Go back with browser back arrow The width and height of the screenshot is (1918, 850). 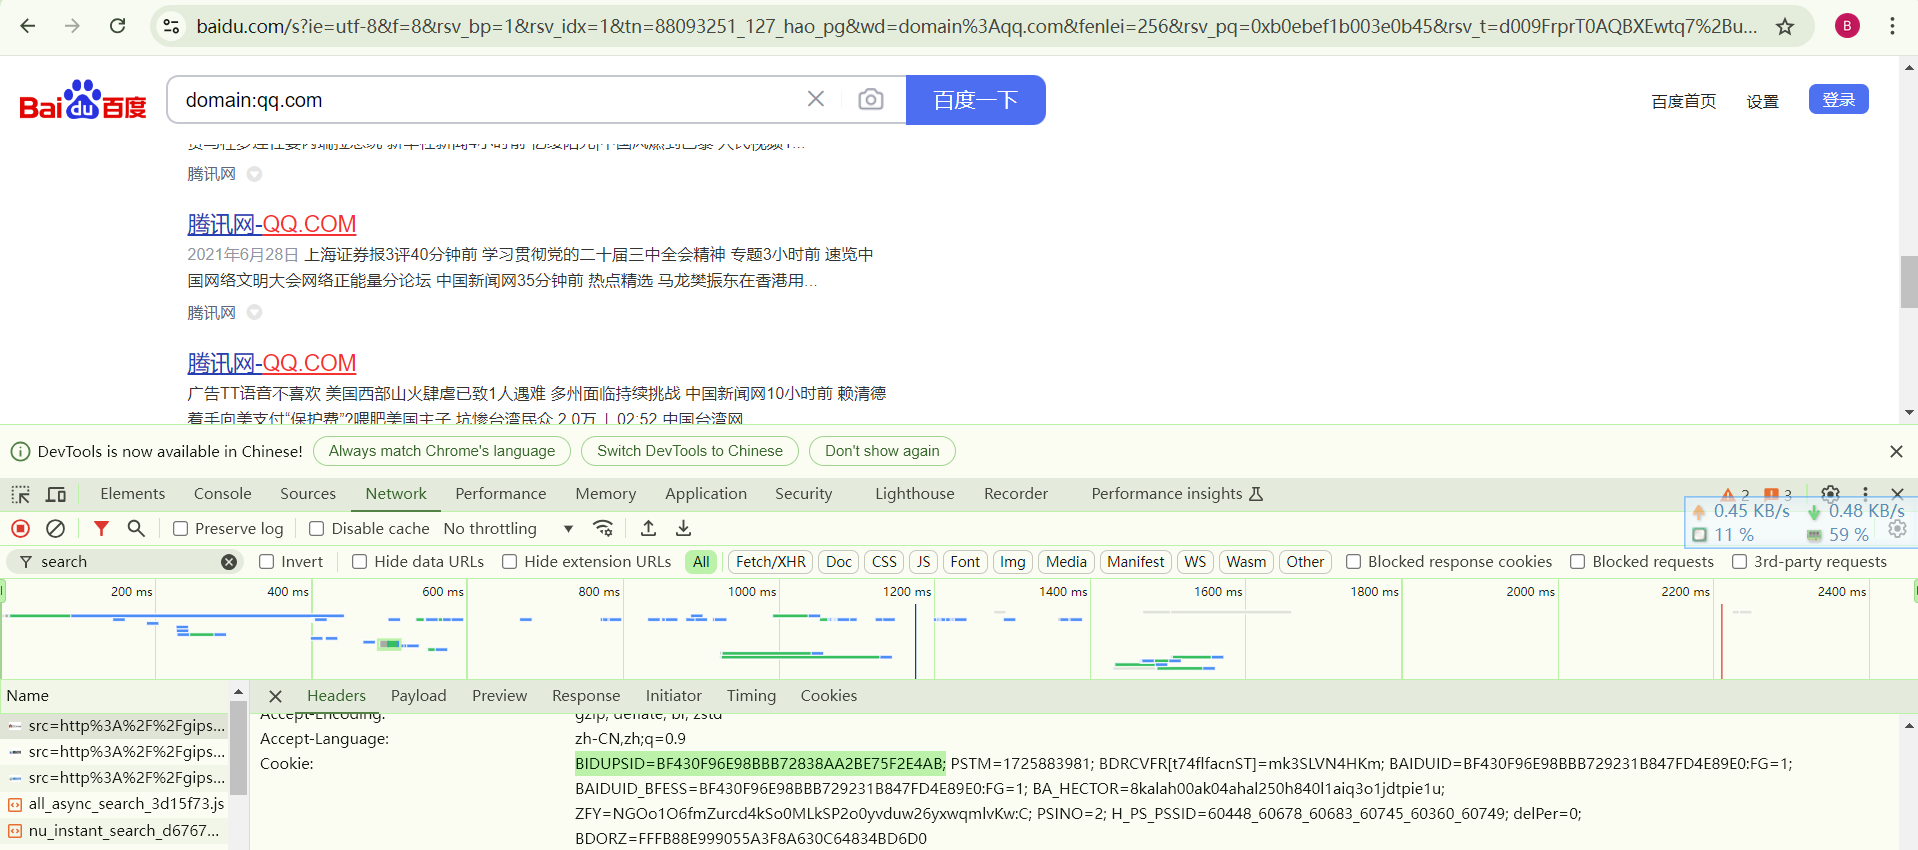click(x=28, y=26)
